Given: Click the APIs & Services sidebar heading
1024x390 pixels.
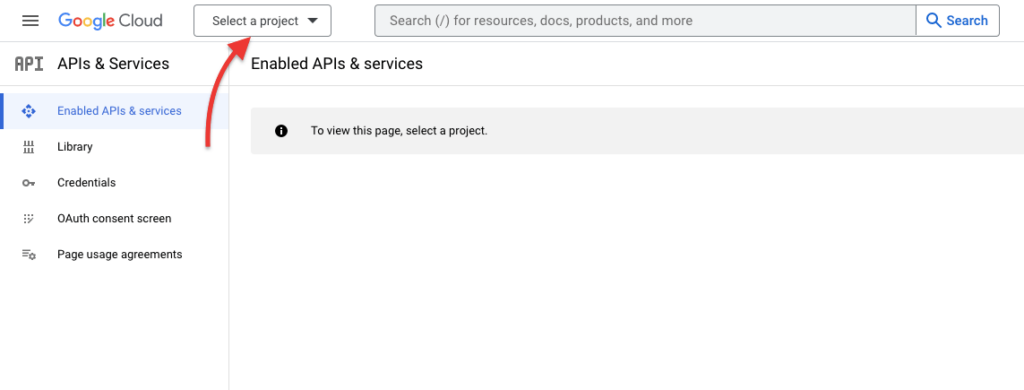Looking at the screenshot, I should [113, 63].
